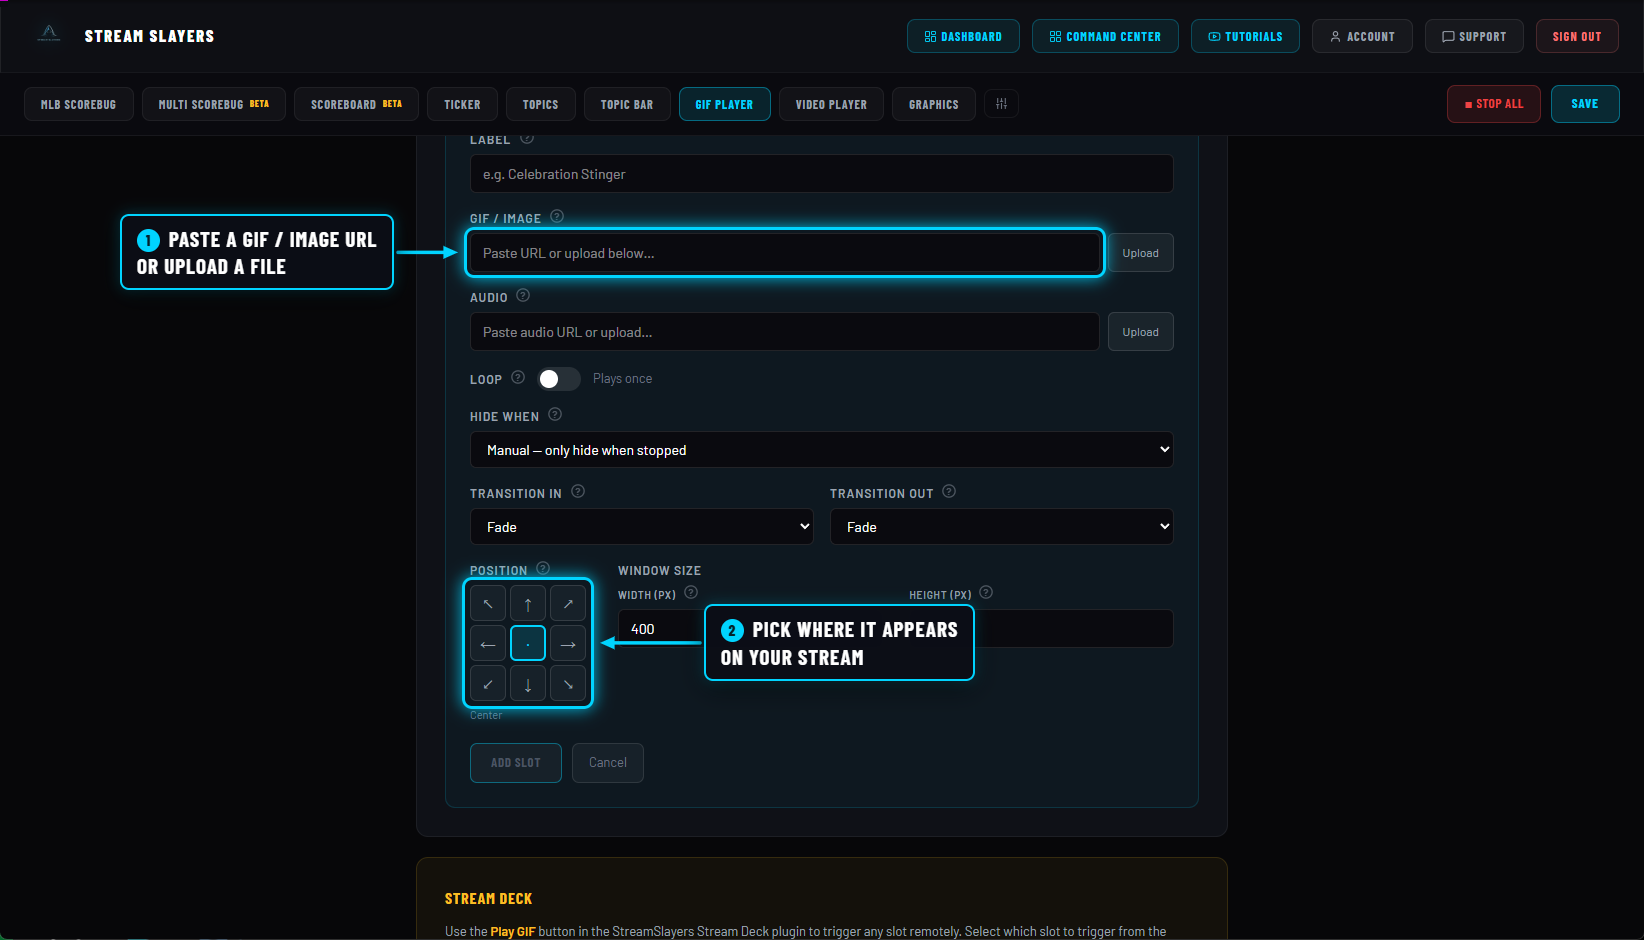Click the Add Slot button
This screenshot has width=1644, height=940.
(x=516, y=763)
